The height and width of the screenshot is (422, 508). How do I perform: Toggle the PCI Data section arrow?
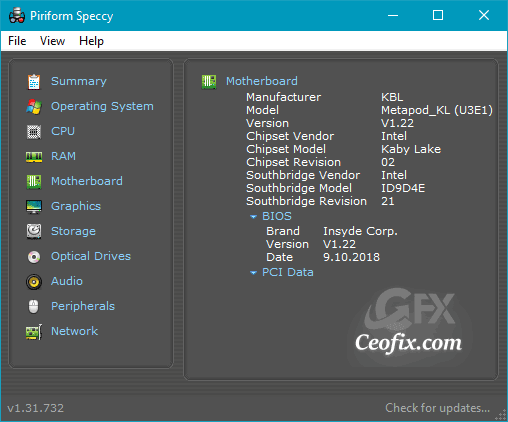(253, 273)
